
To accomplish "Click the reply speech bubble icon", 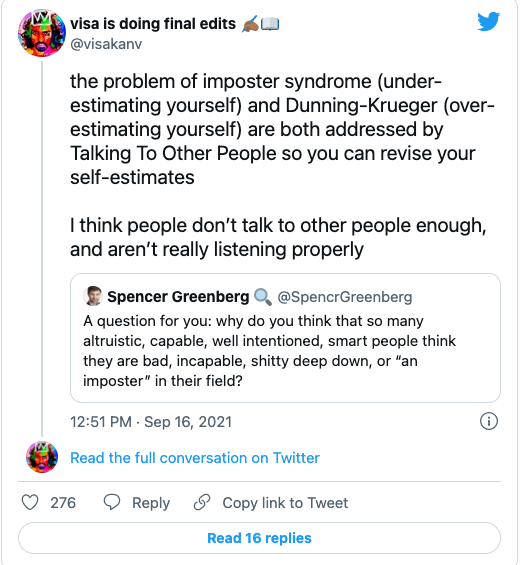I will click(x=112, y=502).
